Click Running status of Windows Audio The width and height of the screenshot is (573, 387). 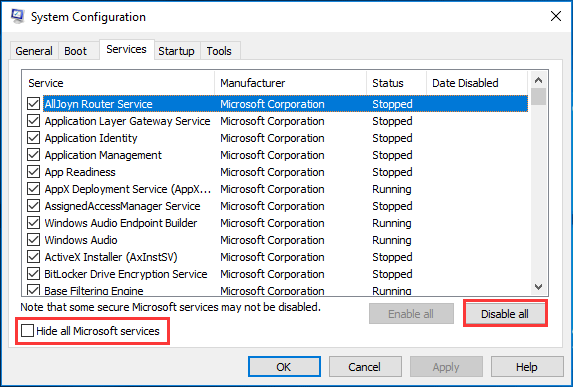(392, 240)
